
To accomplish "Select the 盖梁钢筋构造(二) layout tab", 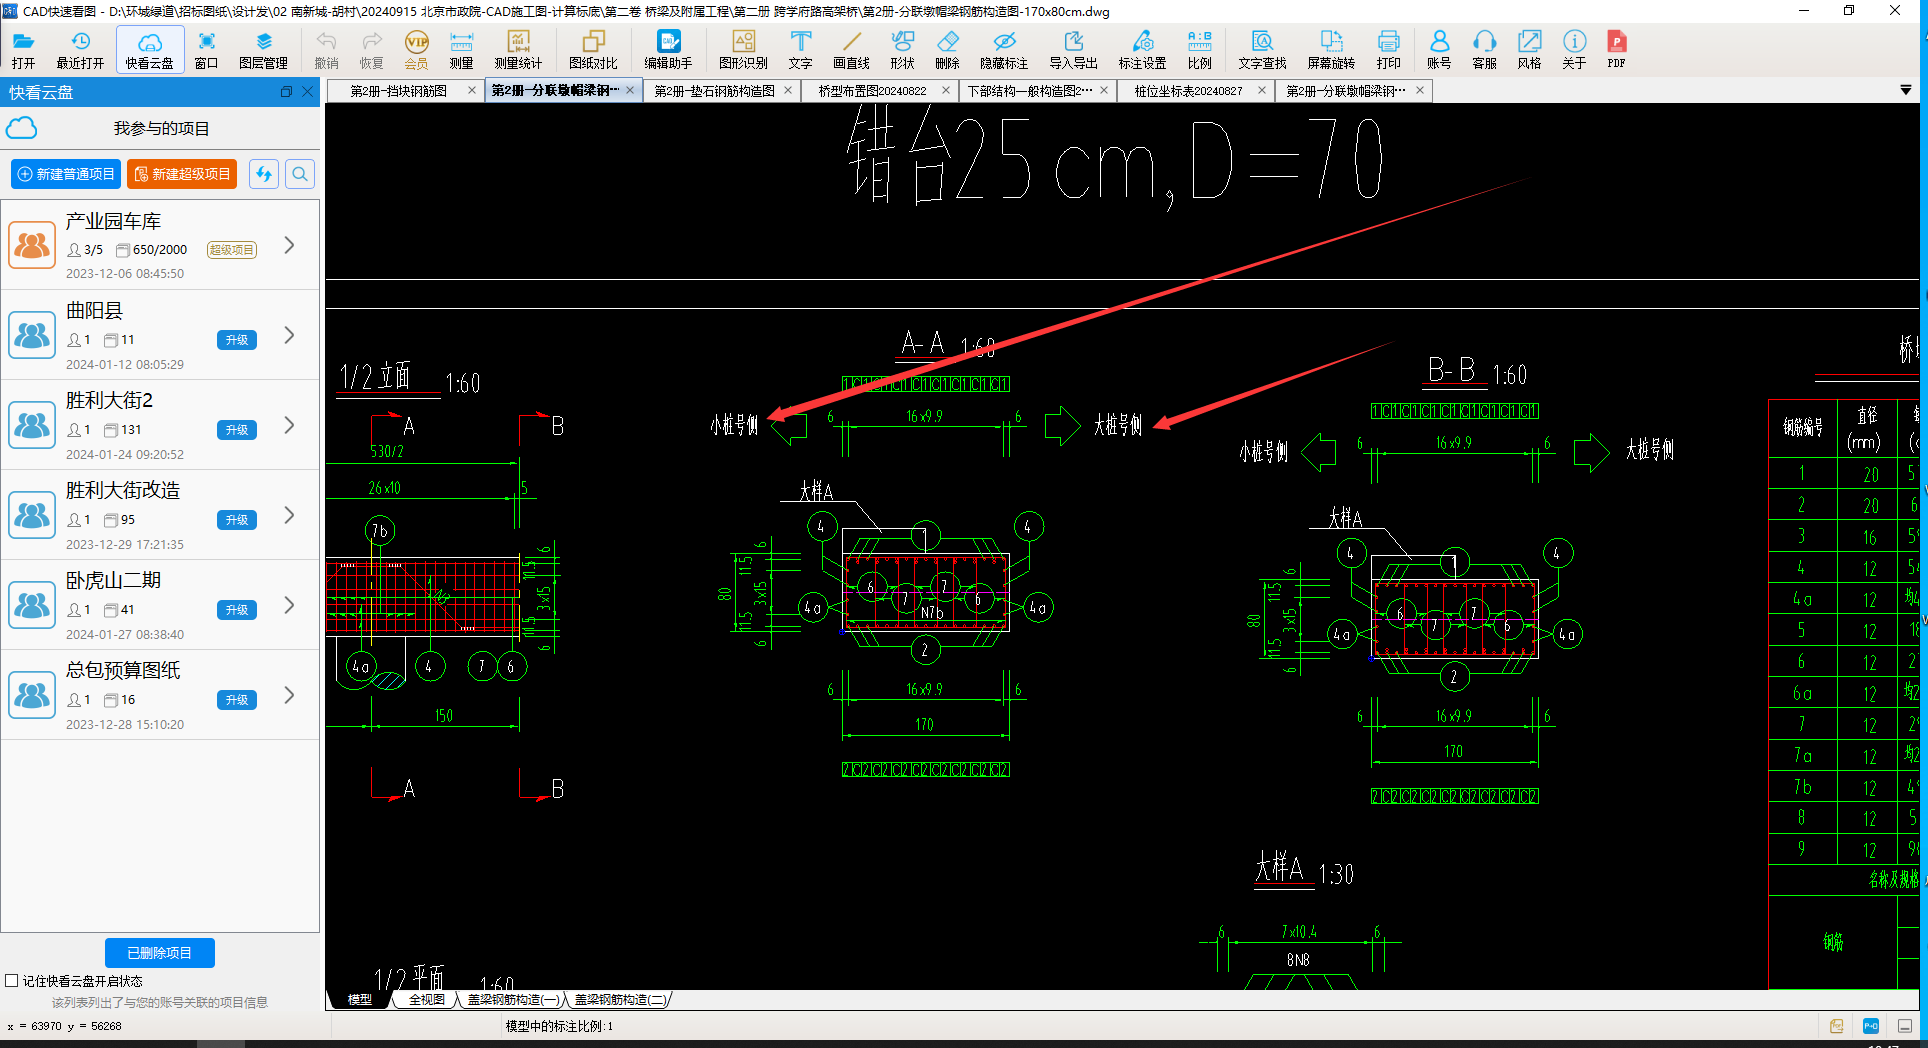I will 620,999.
